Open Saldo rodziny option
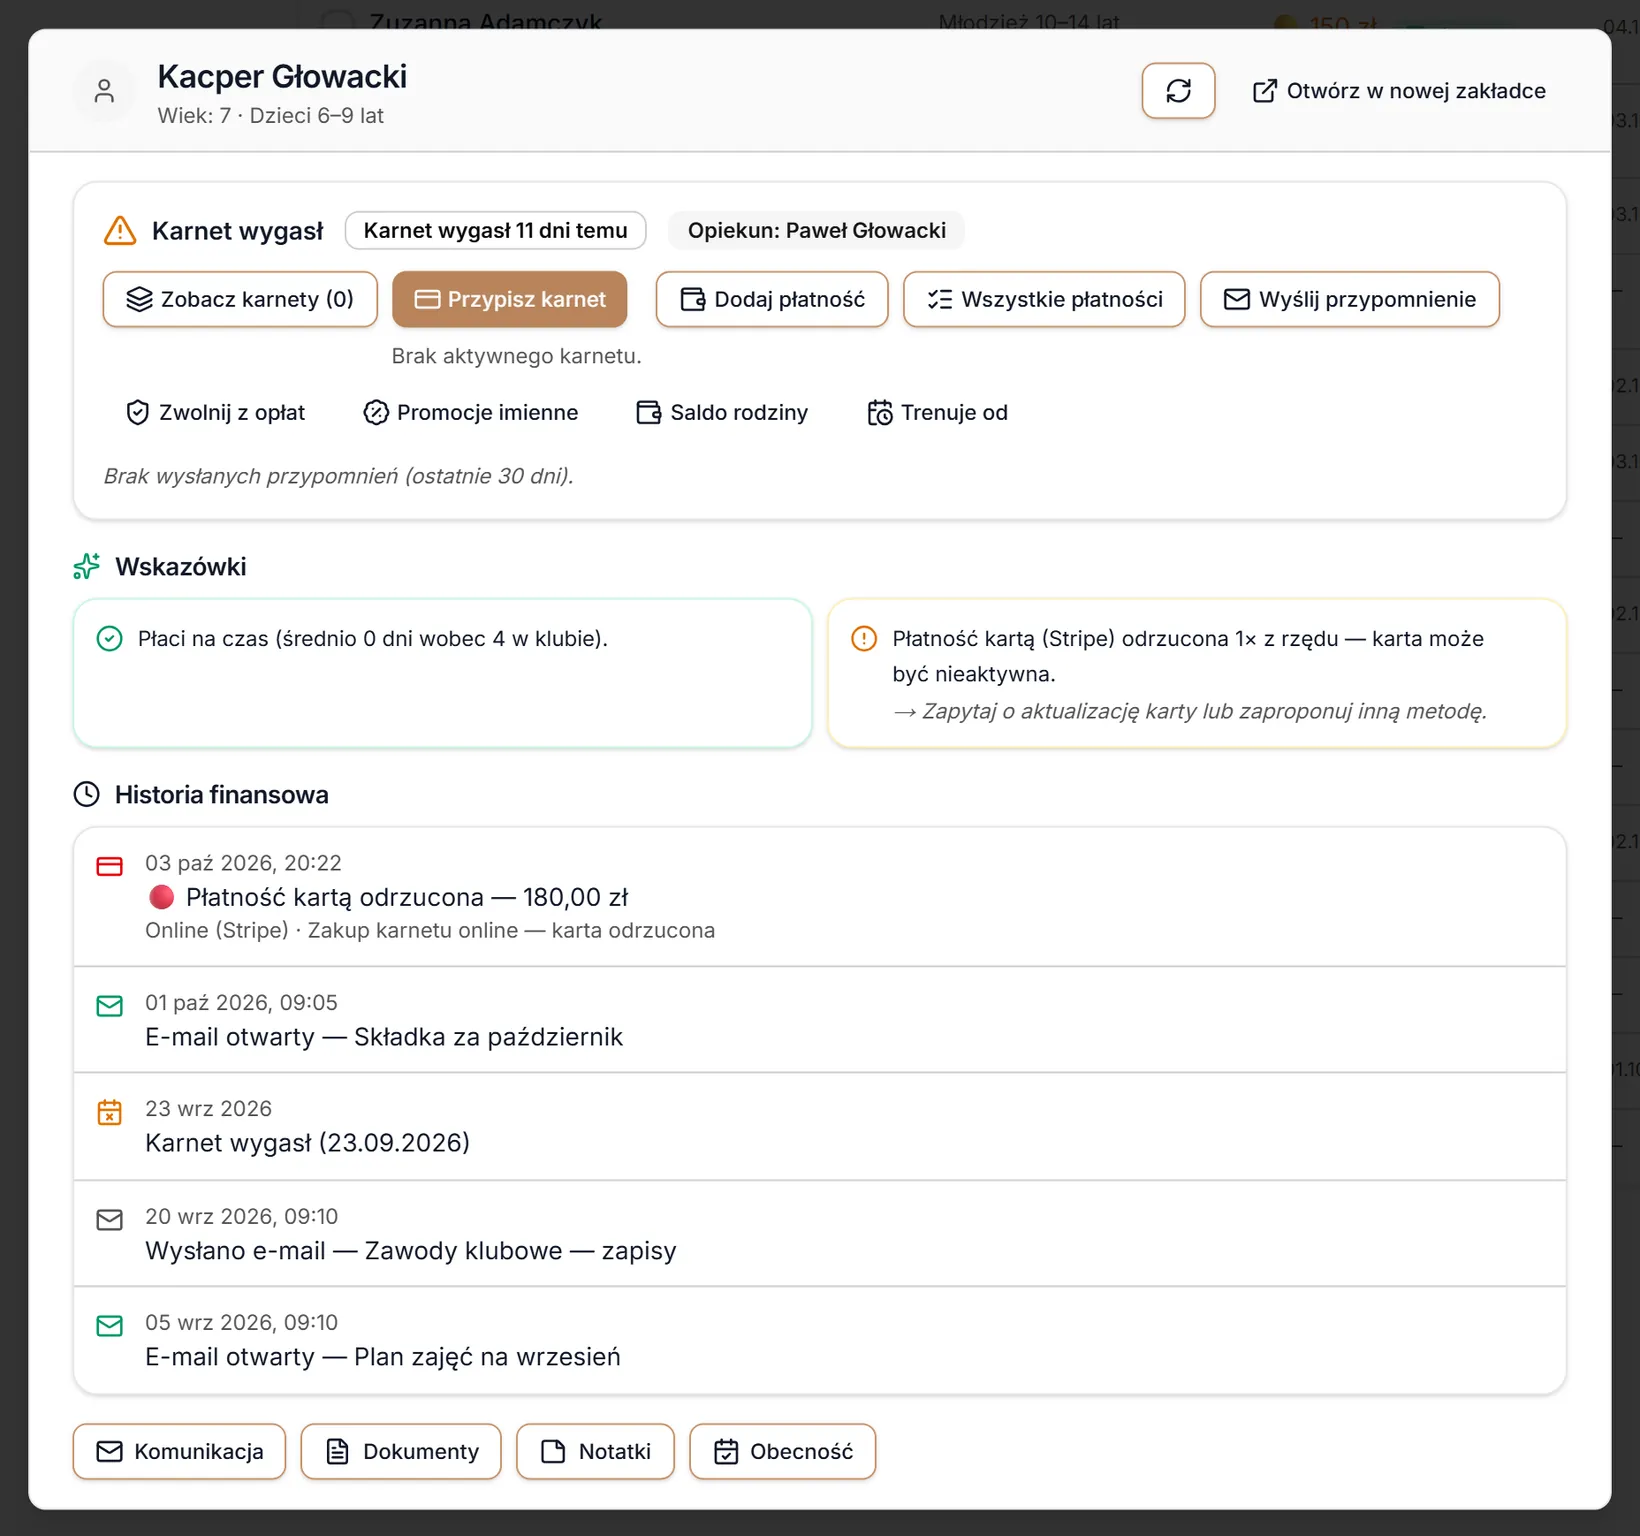The image size is (1640, 1536). click(722, 412)
